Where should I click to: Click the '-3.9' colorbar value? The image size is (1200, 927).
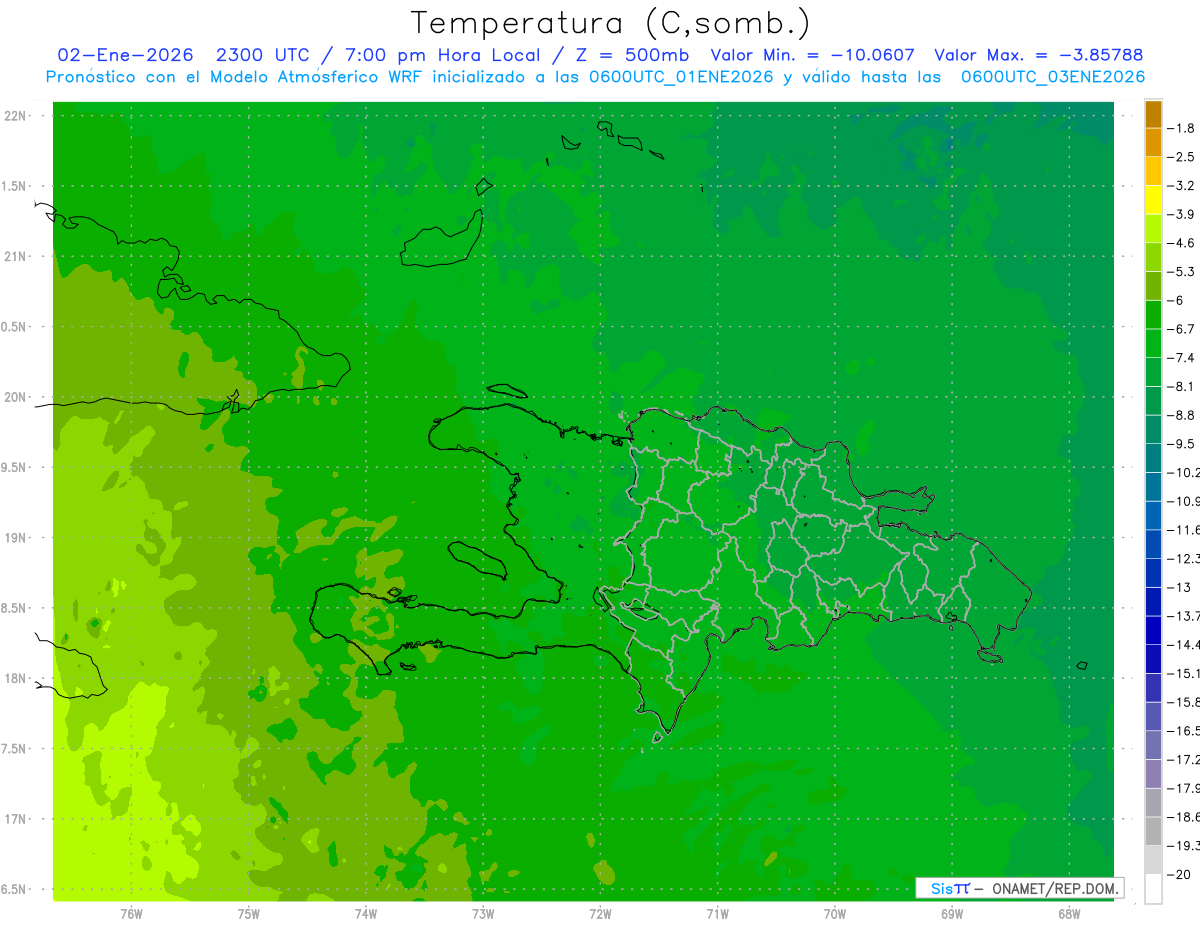click(1182, 214)
